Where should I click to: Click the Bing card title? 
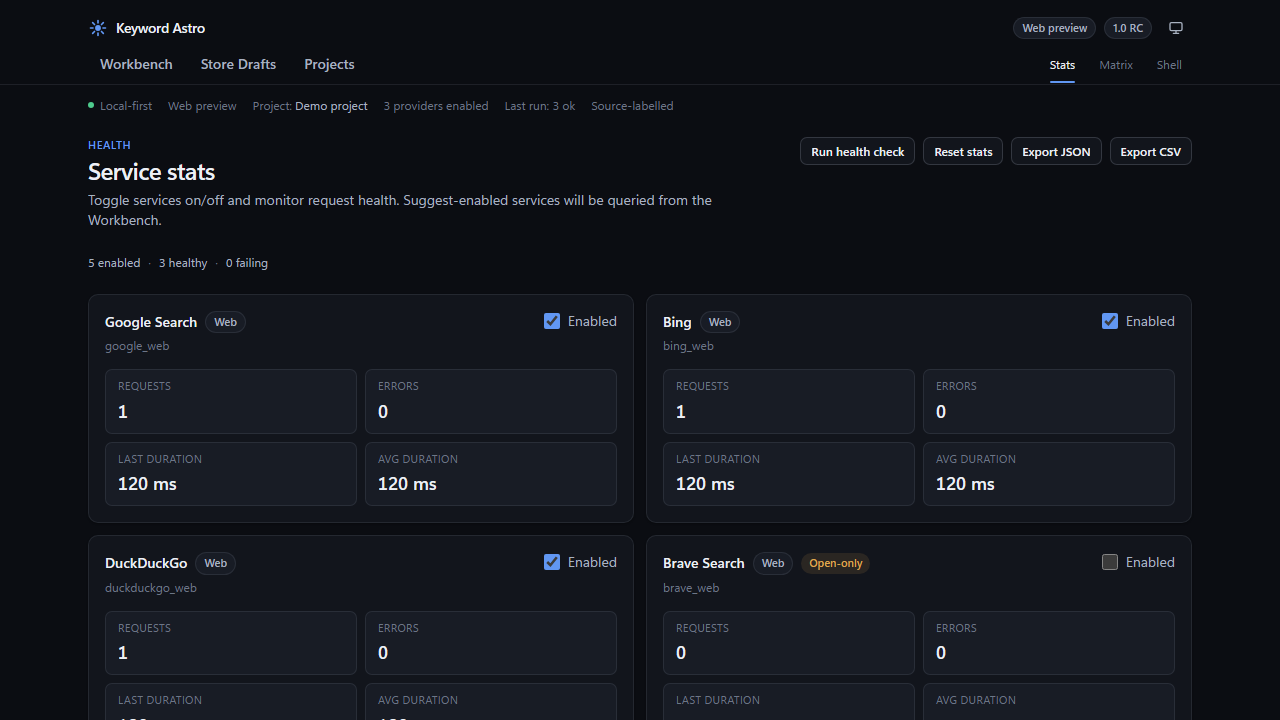coord(677,322)
